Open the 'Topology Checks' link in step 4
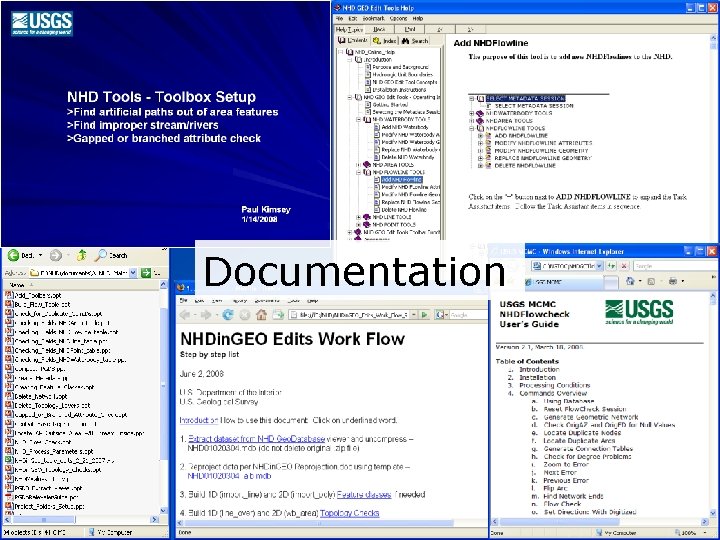 click(349, 513)
